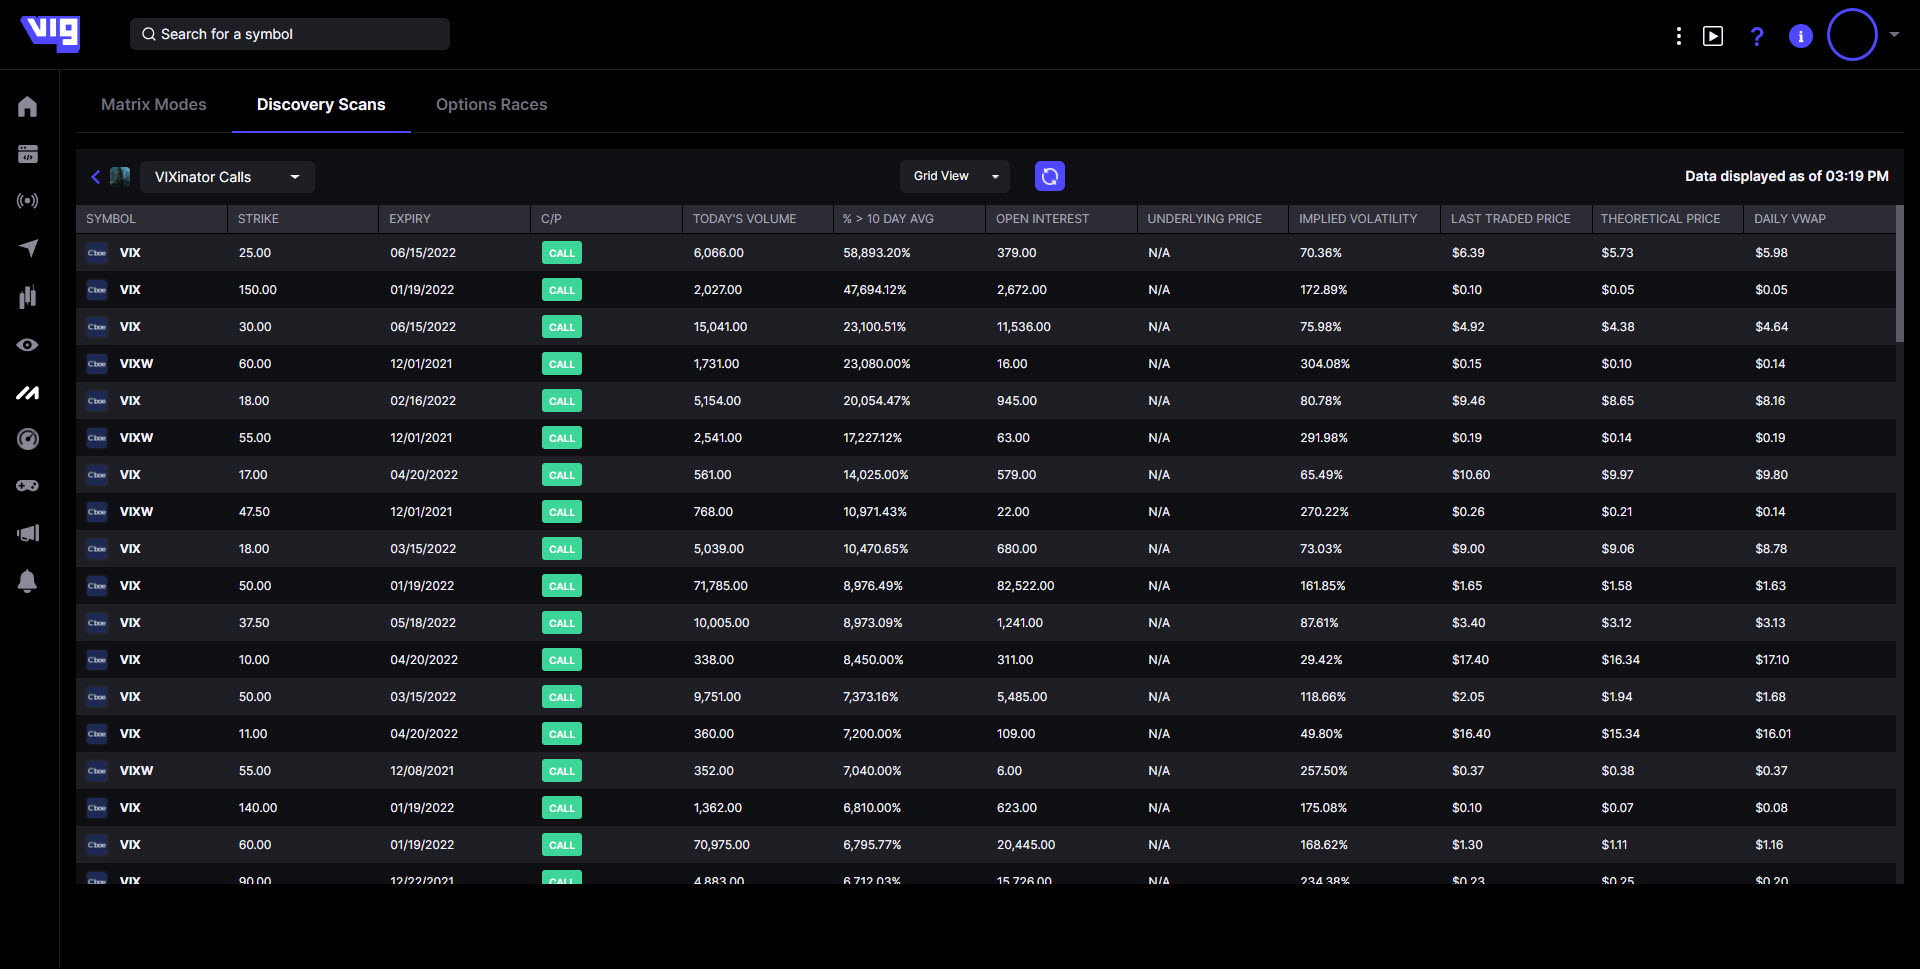Open the eye watchlist sidebar icon
Image resolution: width=1920 pixels, height=969 pixels.
coord(28,345)
